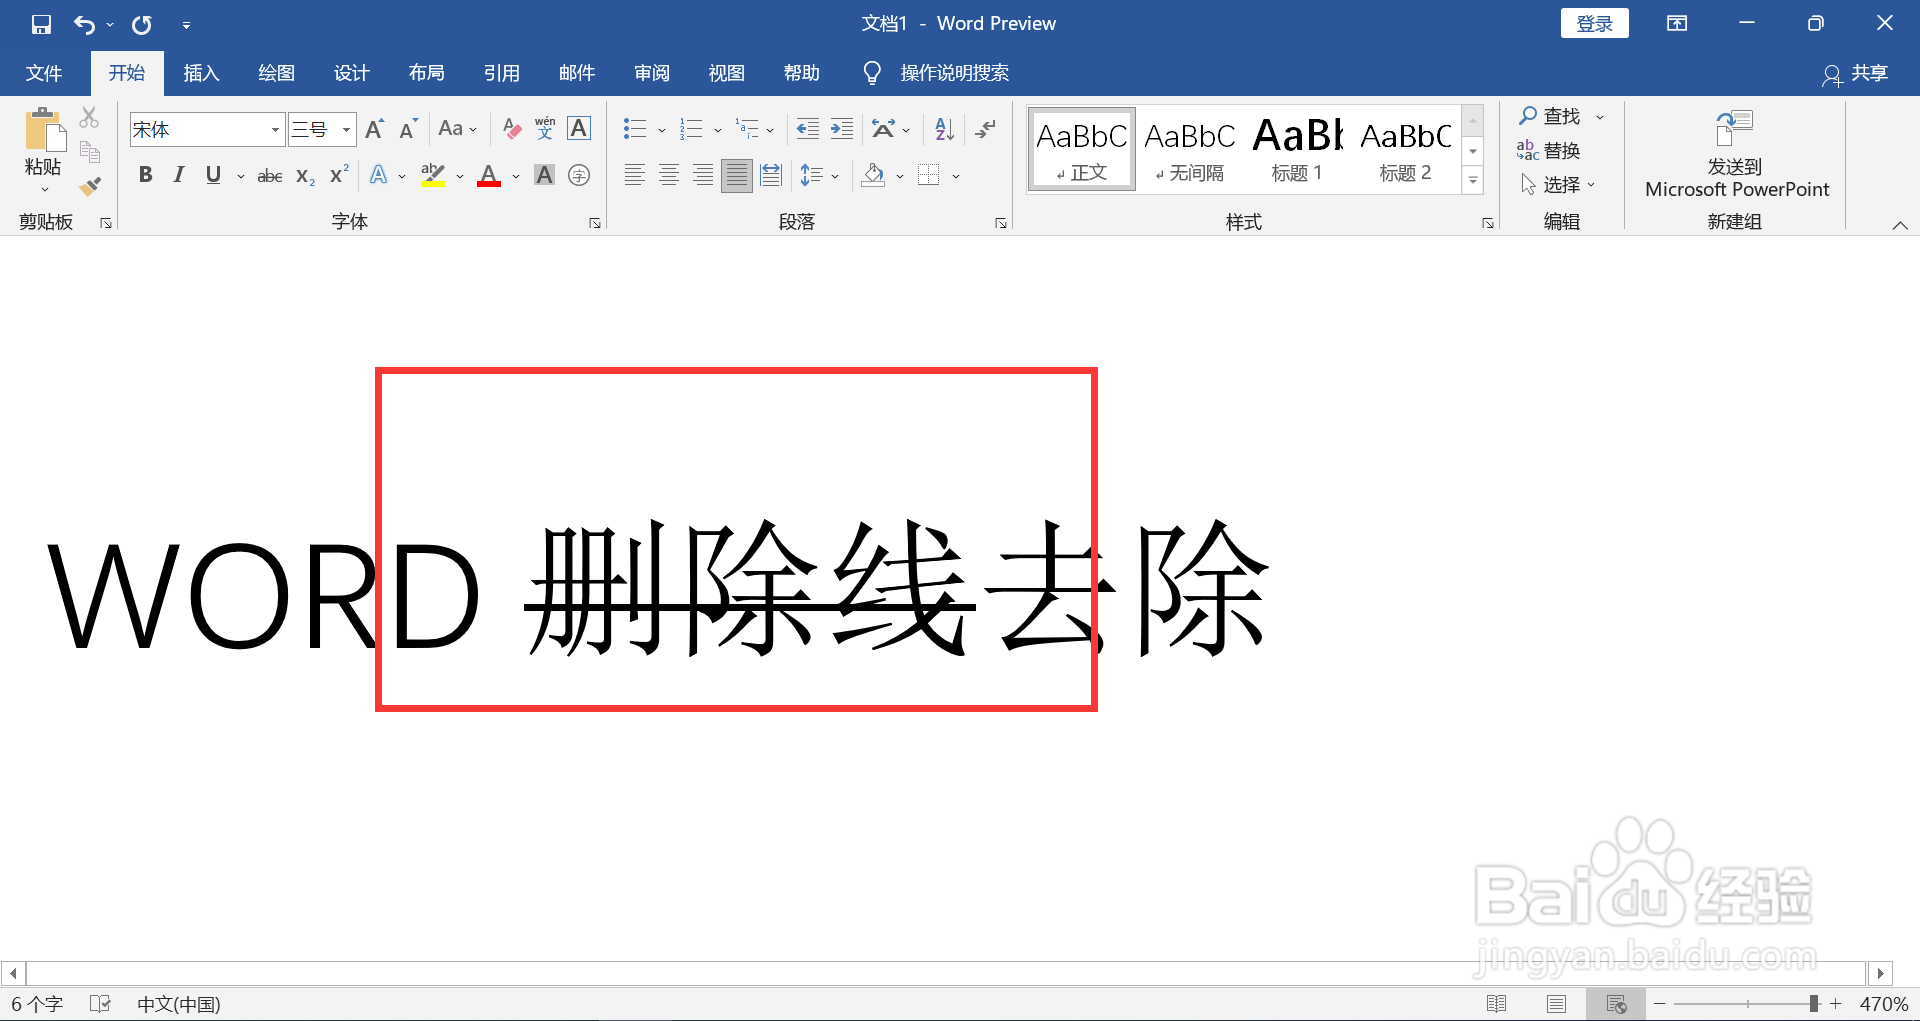1920x1021 pixels.
Task: Open the font dialog launcher
Action: [595, 223]
